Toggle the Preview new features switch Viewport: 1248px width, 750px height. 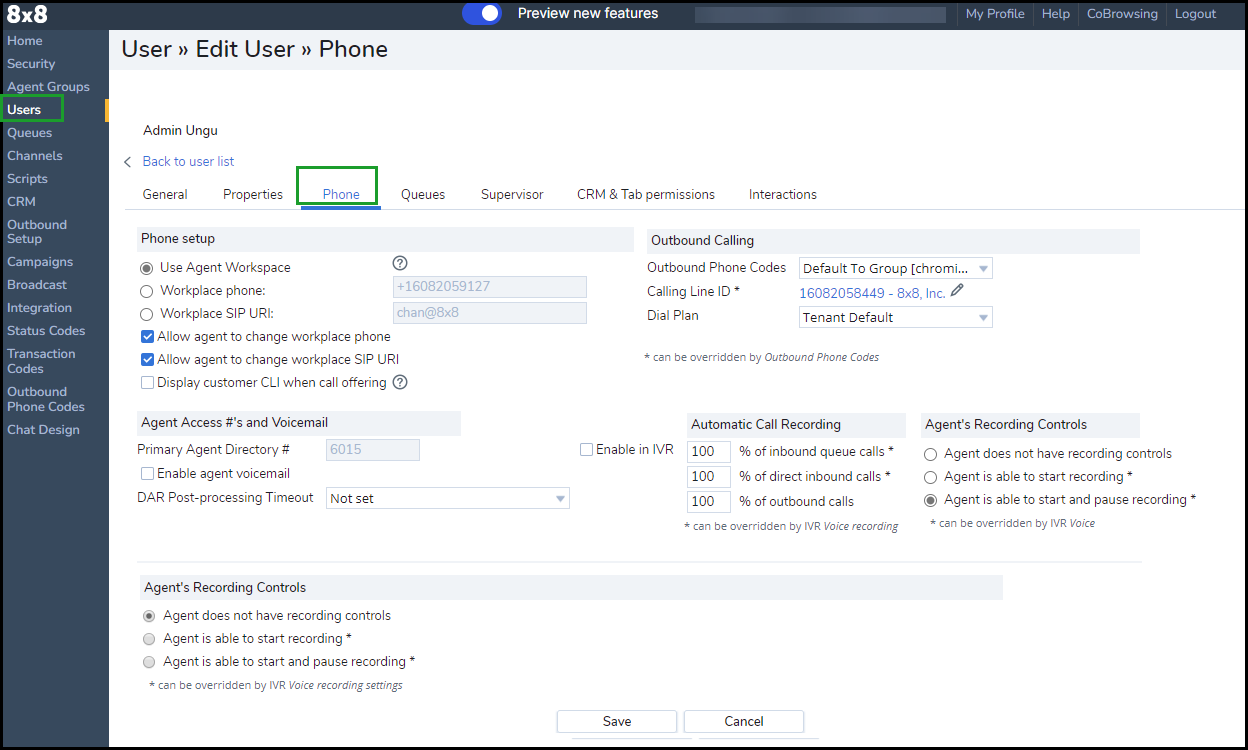[x=482, y=13]
